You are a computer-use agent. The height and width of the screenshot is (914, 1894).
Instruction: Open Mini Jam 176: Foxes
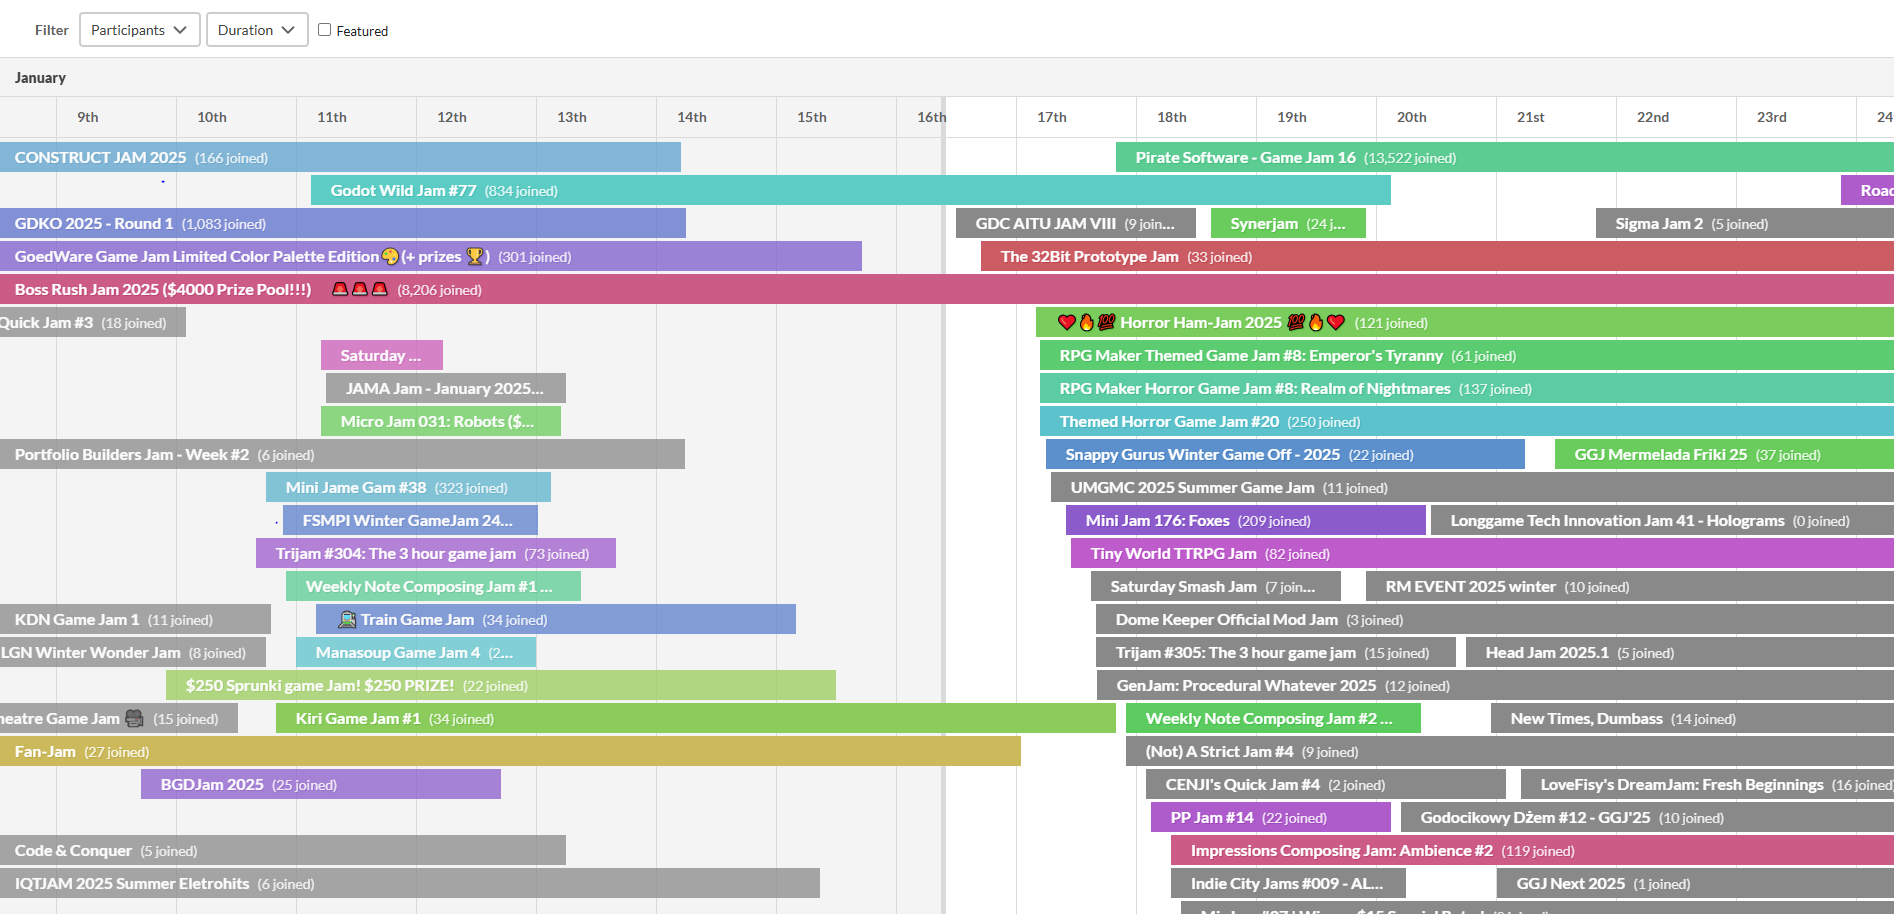click(1246, 521)
